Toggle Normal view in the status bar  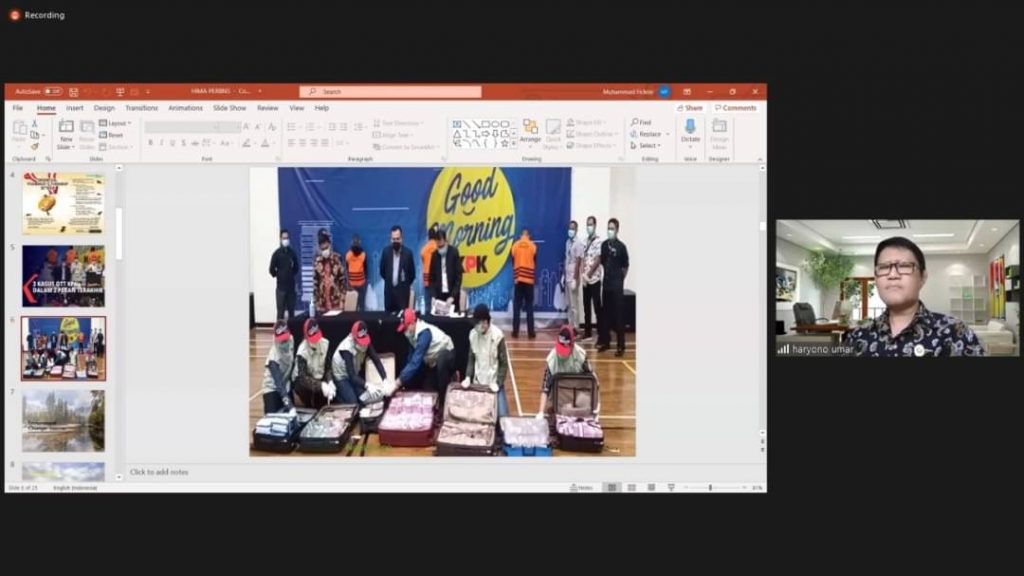[x=612, y=488]
